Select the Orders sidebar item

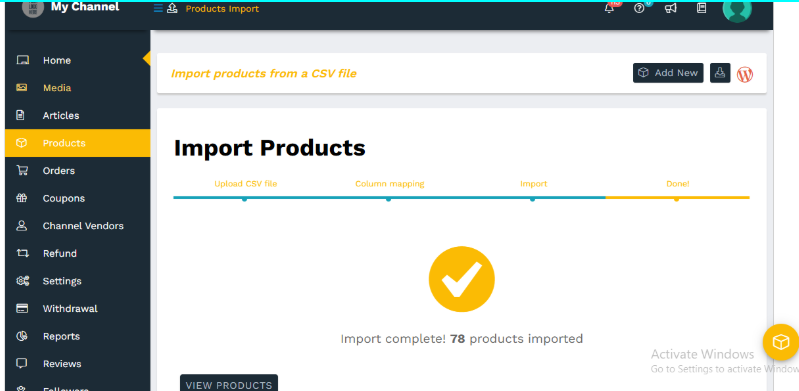(77, 170)
